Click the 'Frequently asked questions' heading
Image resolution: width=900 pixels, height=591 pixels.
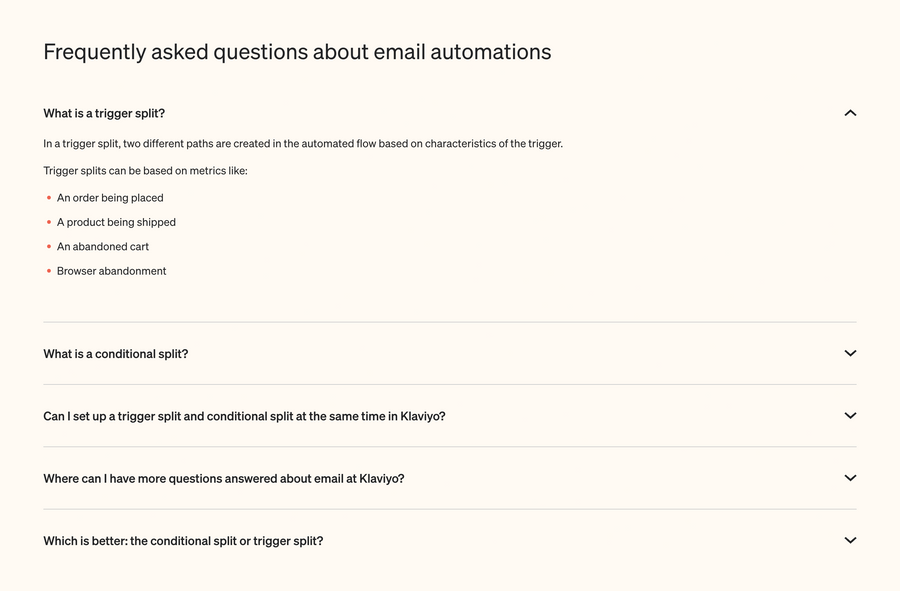click(297, 52)
